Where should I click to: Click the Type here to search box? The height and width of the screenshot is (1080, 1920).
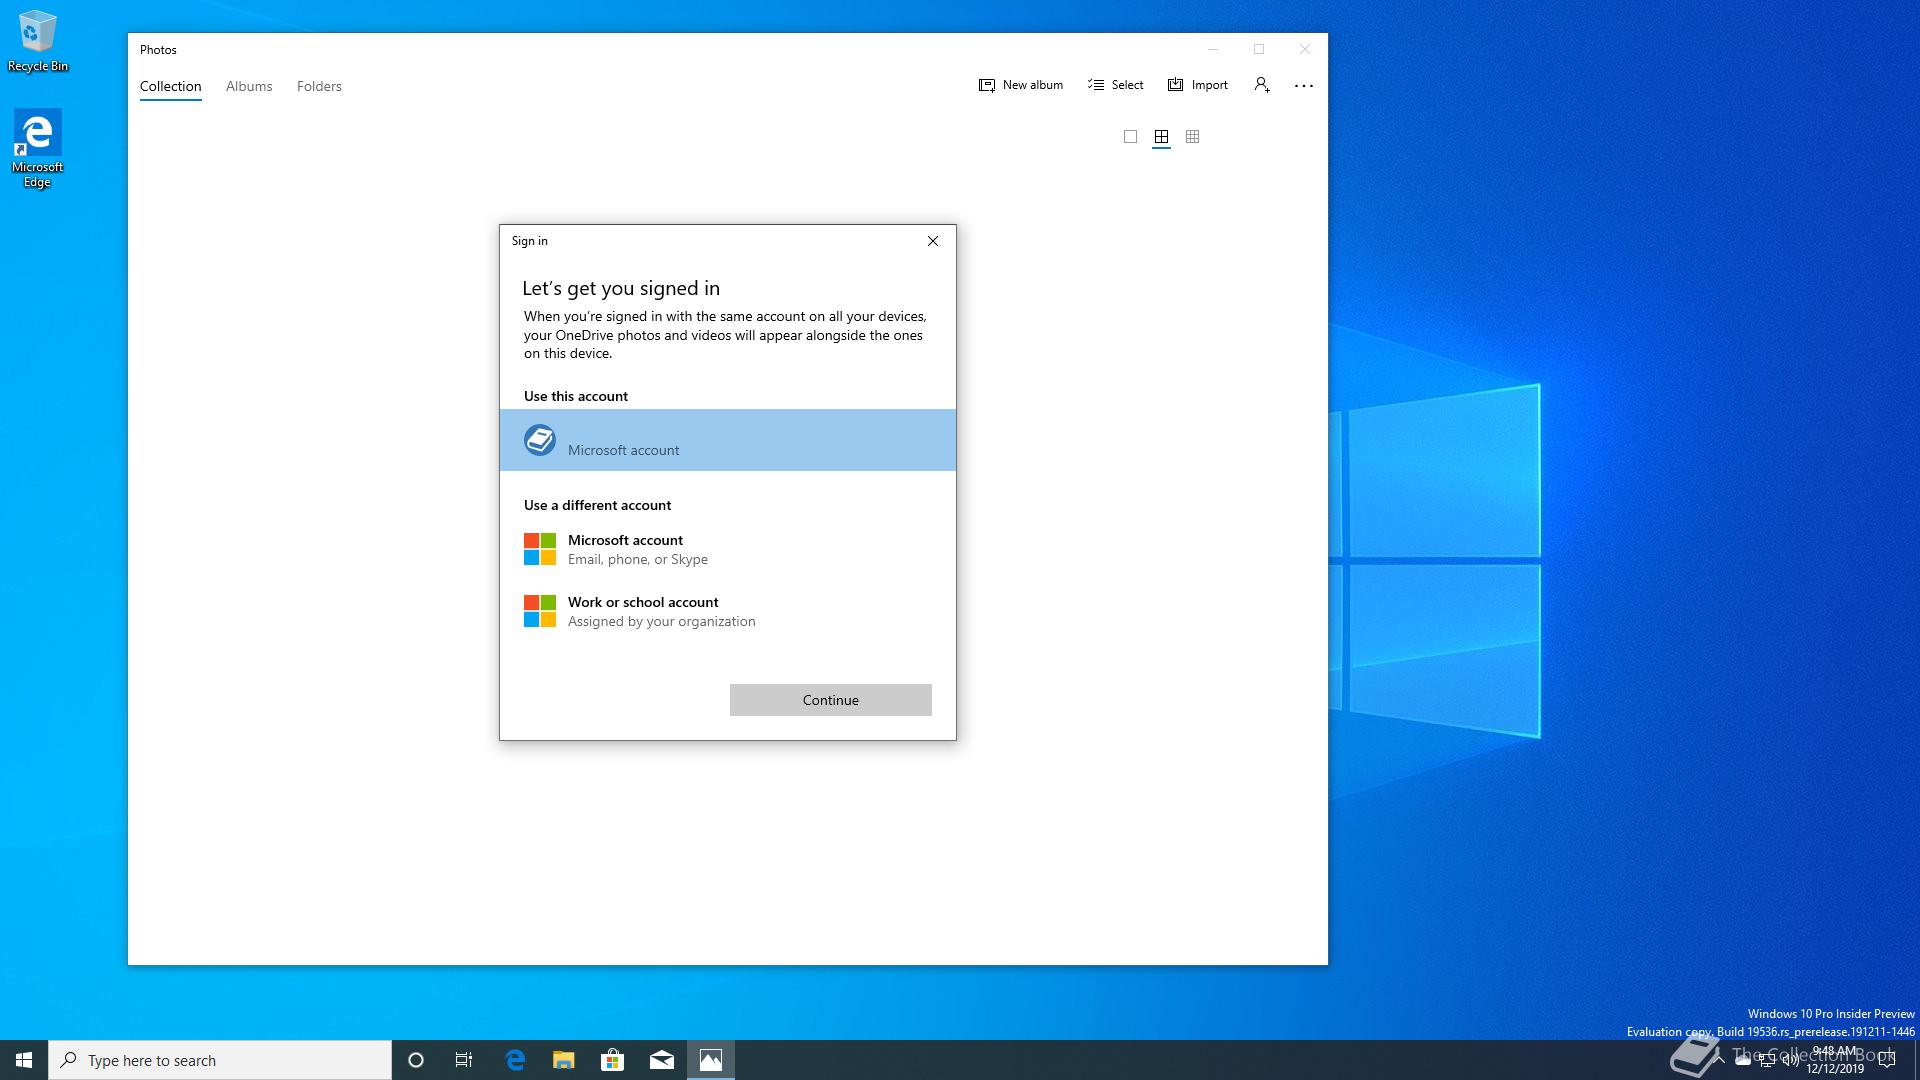point(220,1060)
